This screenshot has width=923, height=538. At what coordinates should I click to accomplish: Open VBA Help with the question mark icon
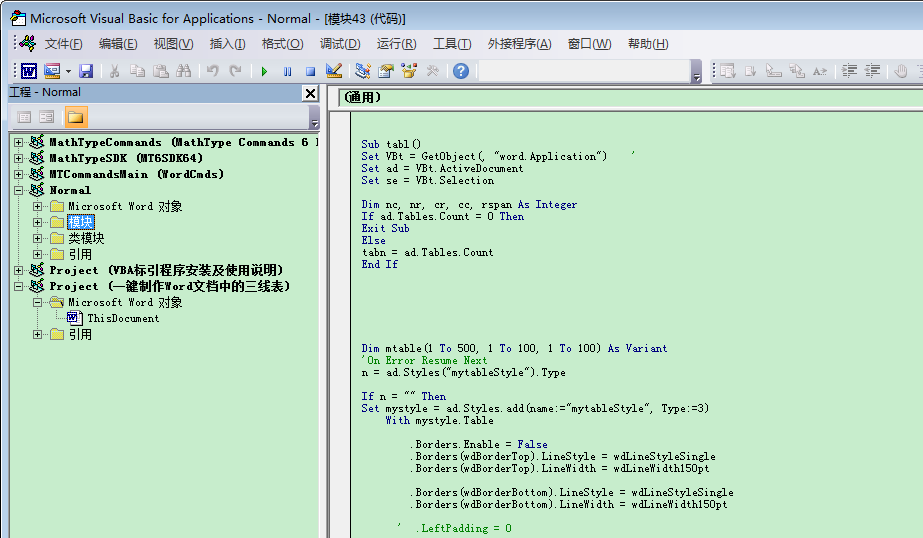[461, 71]
